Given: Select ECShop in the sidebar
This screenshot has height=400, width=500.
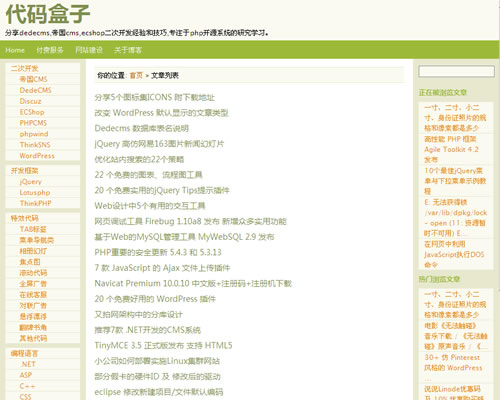Looking at the screenshot, I should point(32,112).
